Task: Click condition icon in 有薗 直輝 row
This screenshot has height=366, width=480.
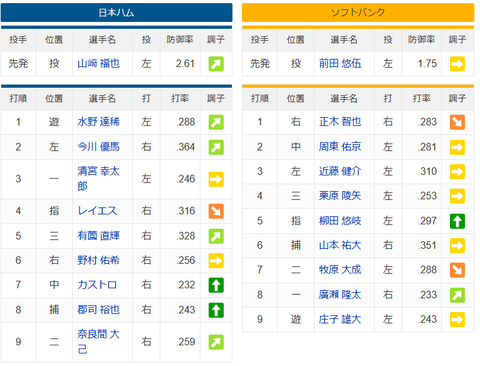Action: pyautogui.click(x=216, y=236)
